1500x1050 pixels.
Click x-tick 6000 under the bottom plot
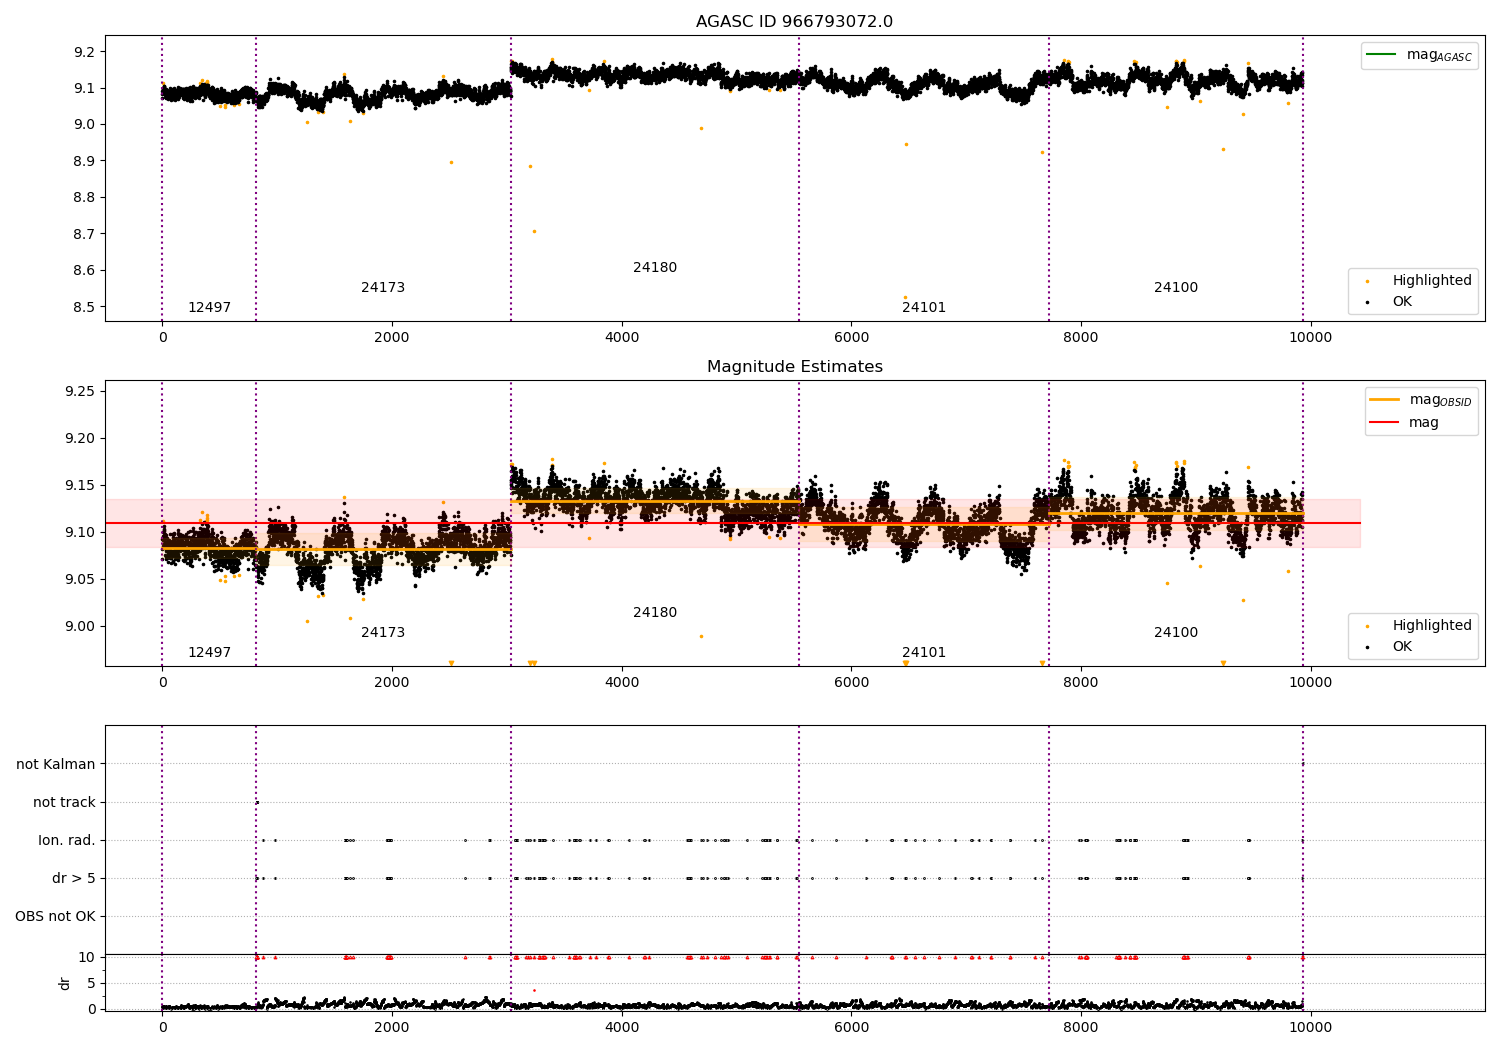pos(851,1027)
